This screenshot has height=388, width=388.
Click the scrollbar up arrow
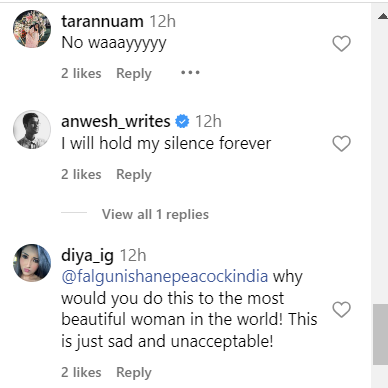383,16
